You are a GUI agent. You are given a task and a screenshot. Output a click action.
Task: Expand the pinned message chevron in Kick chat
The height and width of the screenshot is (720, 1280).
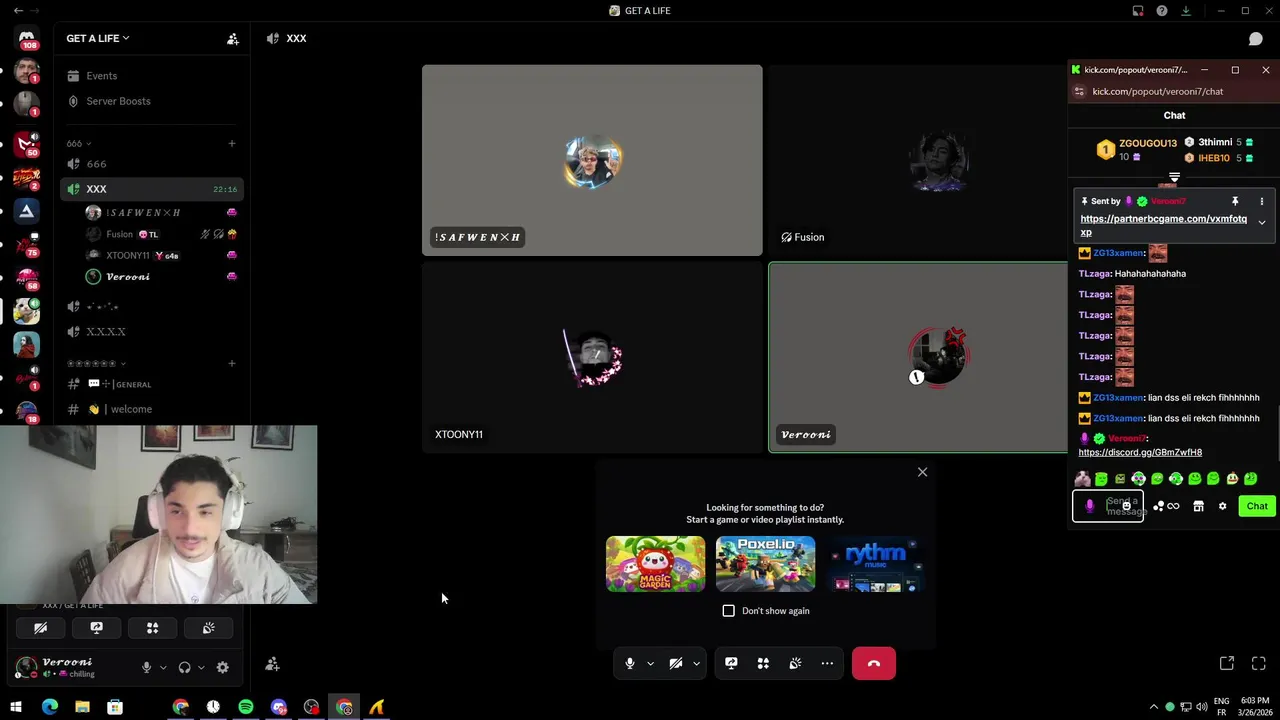pyautogui.click(x=1261, y=223)
